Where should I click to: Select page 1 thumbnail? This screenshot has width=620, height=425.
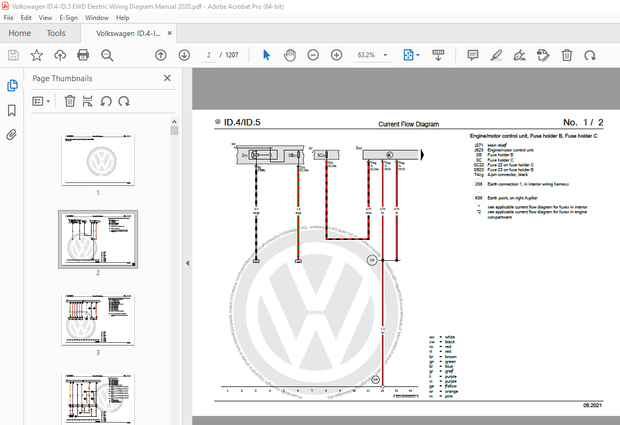tap(98, 160)
